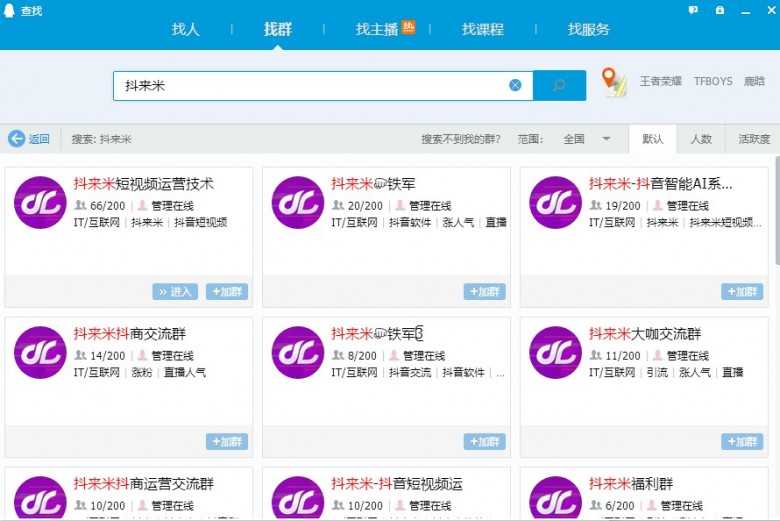Screen dimensions: 780x521
Task: Minimize the 查找 window
Action: point(745,10)
